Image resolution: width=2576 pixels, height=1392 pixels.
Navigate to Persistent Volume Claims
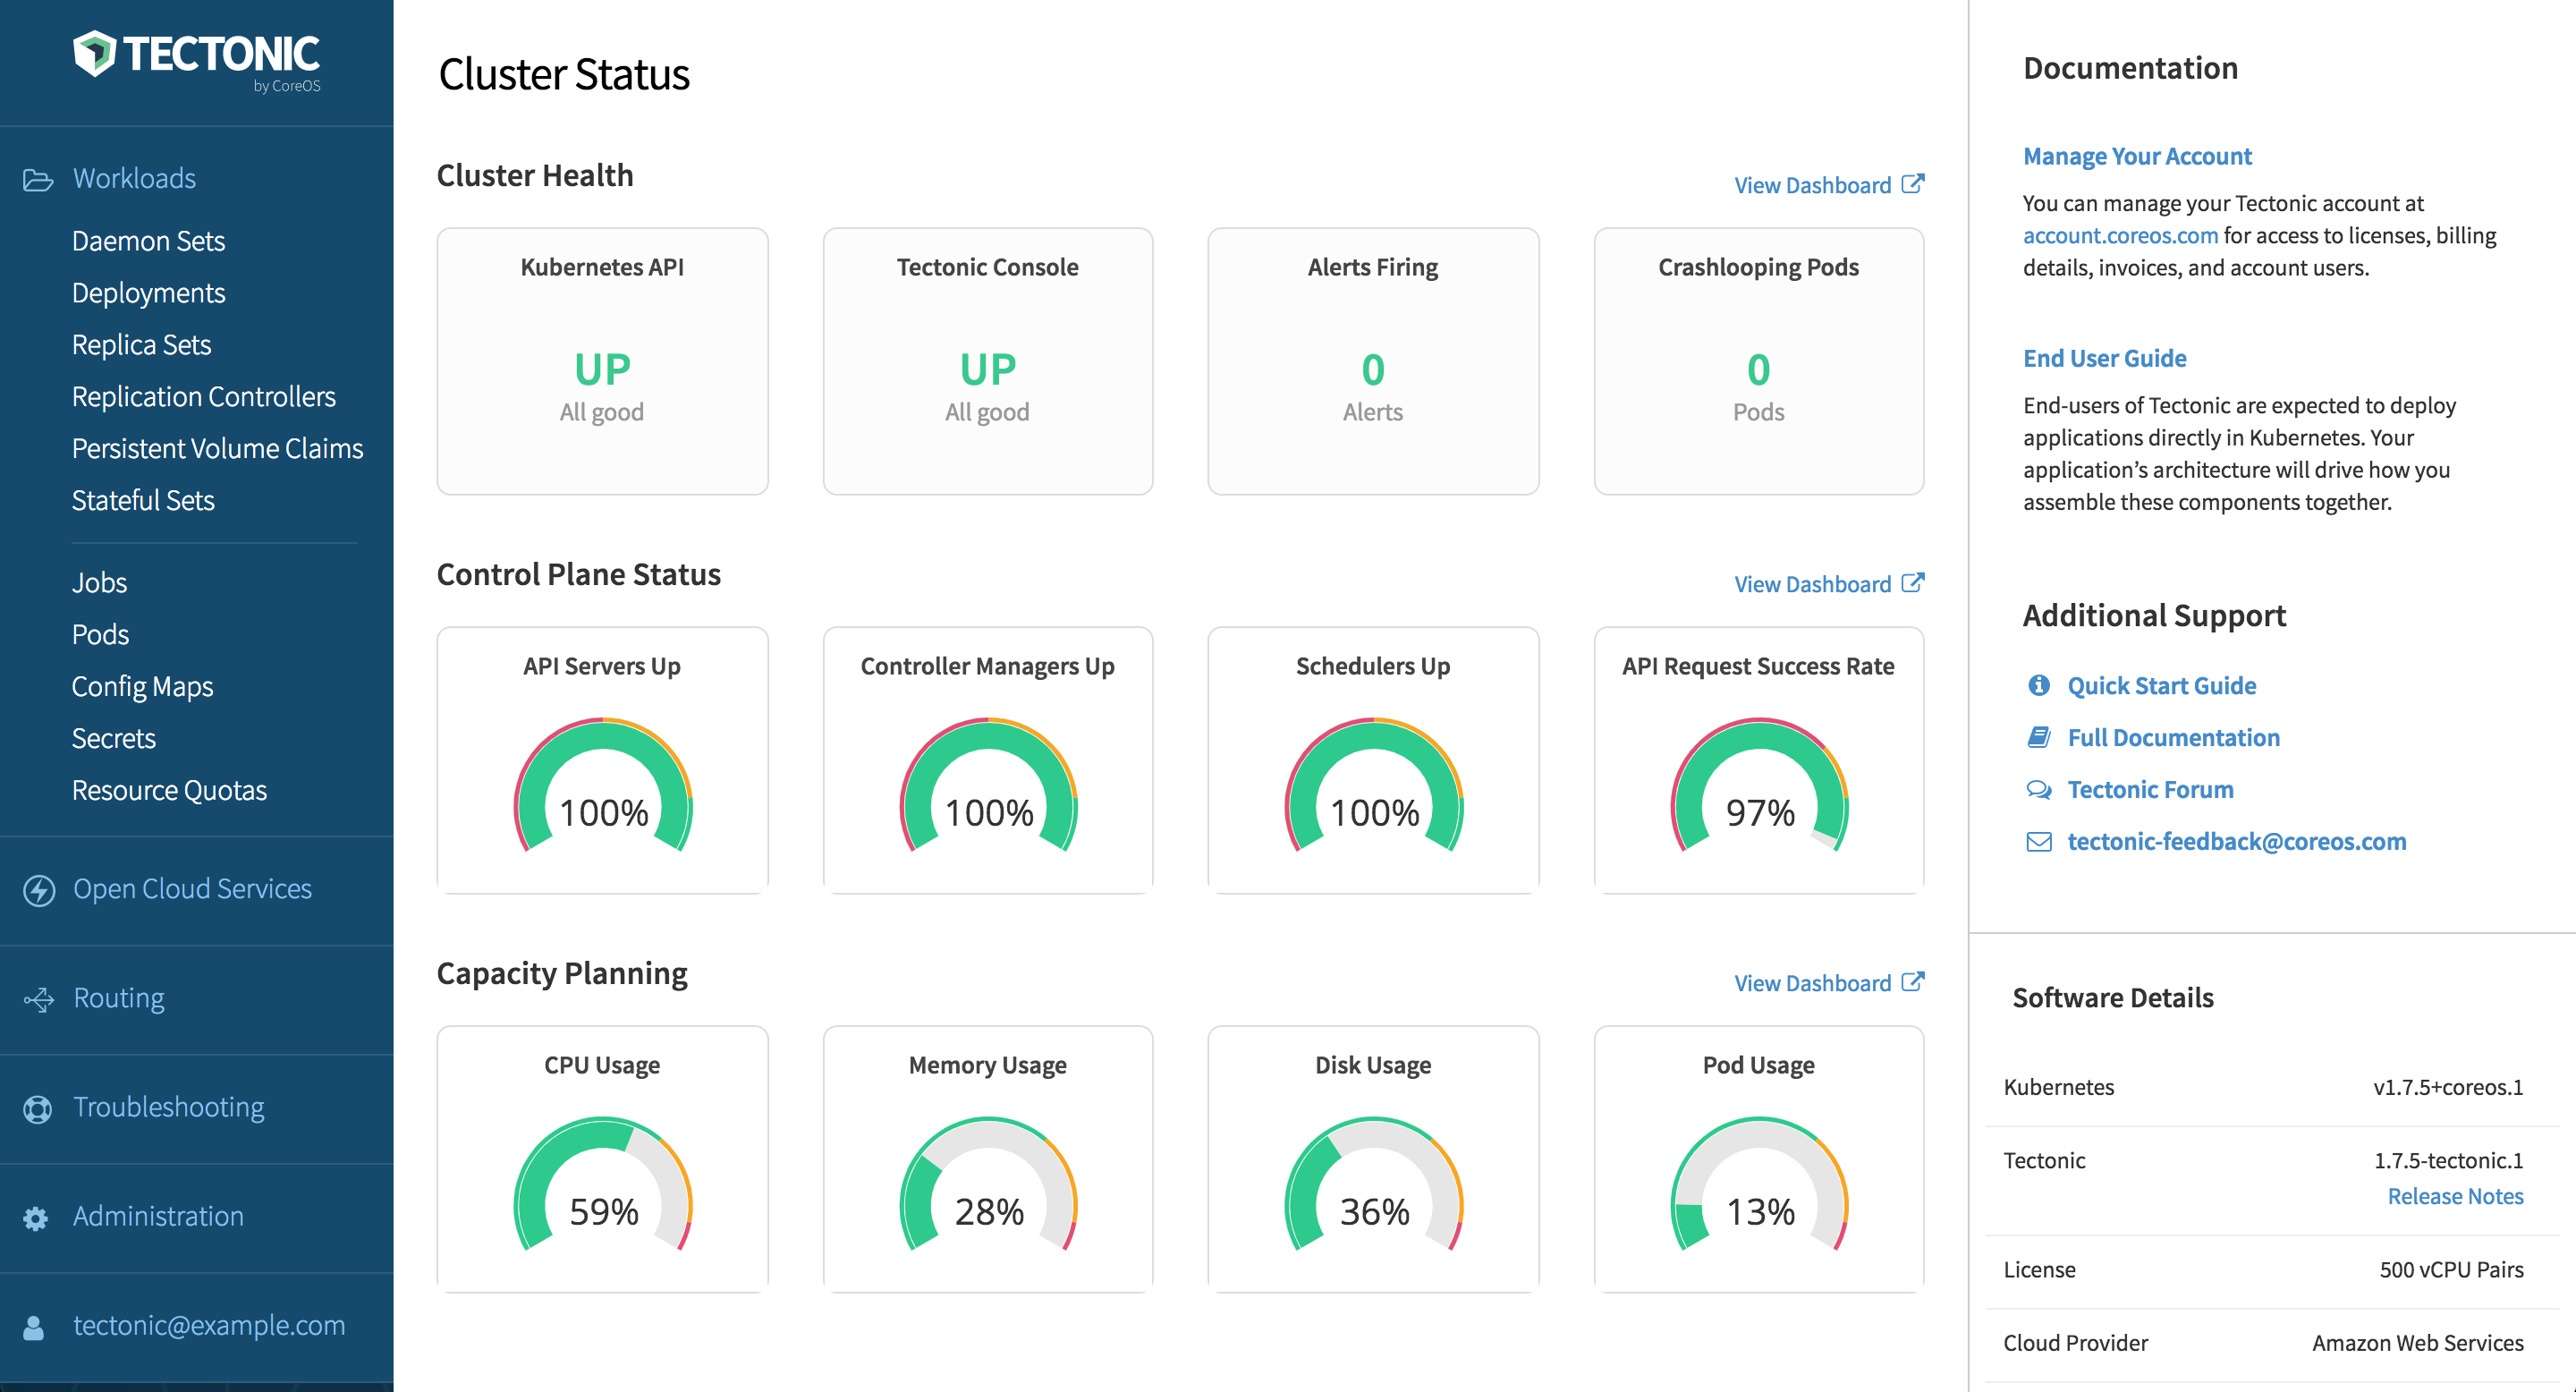[x=217, y=448]
